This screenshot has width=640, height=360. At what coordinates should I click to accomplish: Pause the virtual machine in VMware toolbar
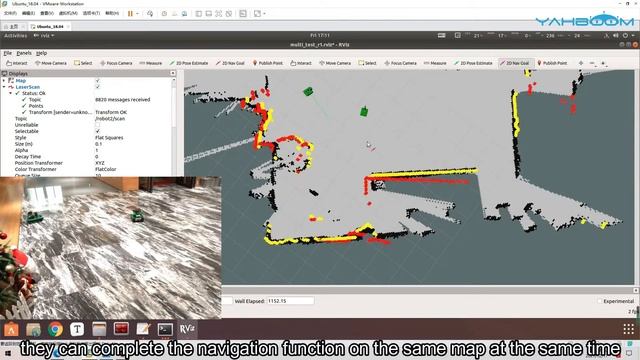pos(130,13)
